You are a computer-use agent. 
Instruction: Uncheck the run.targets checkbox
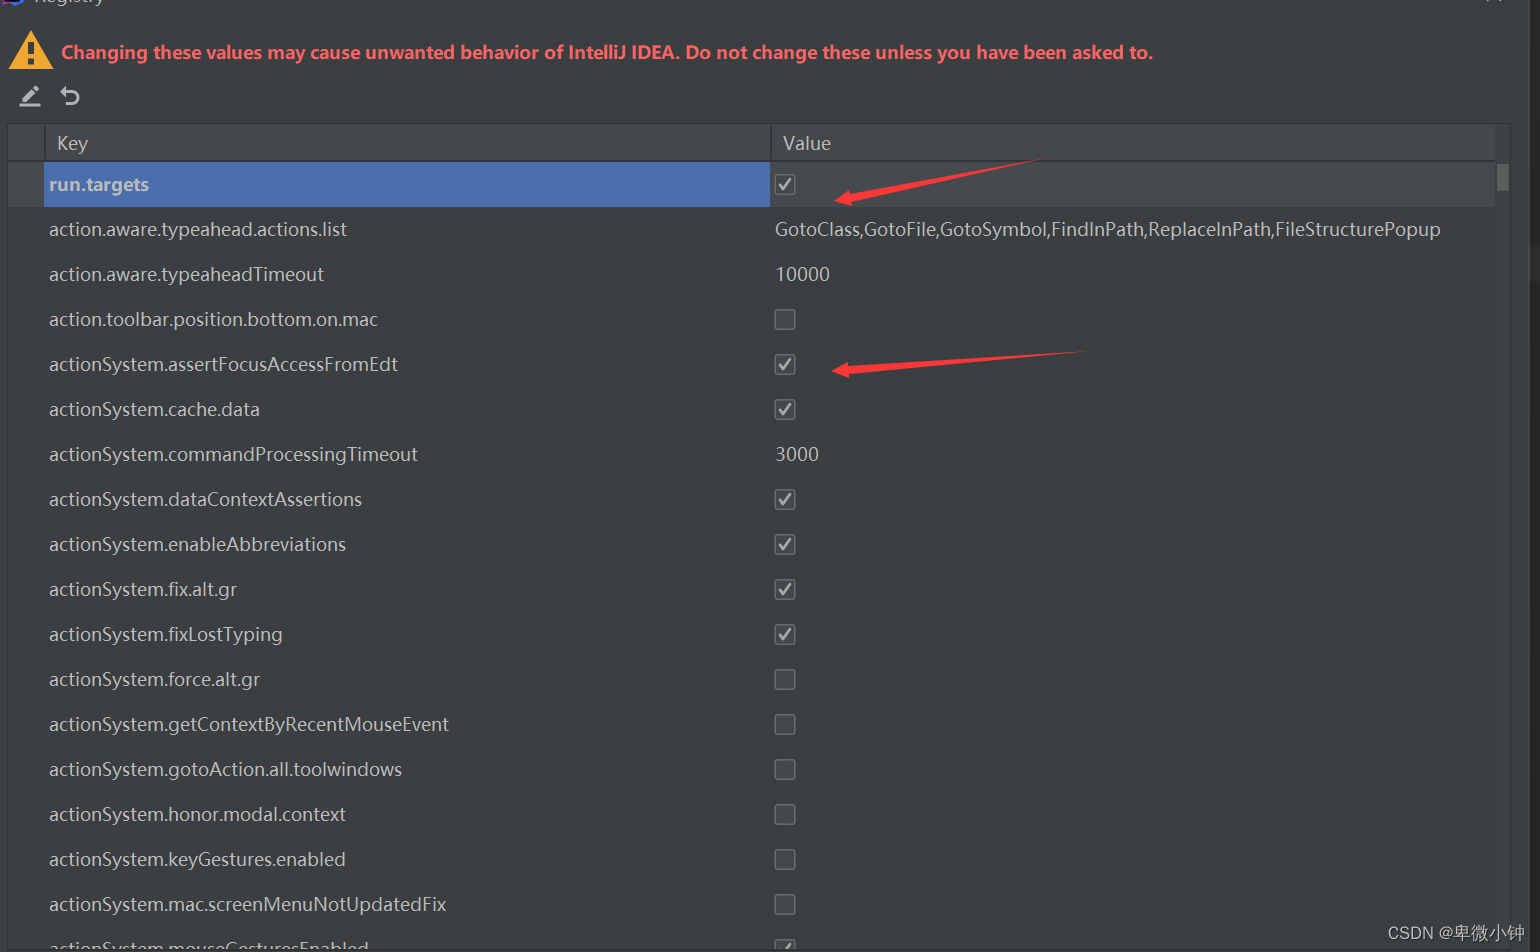pos(785,184)
